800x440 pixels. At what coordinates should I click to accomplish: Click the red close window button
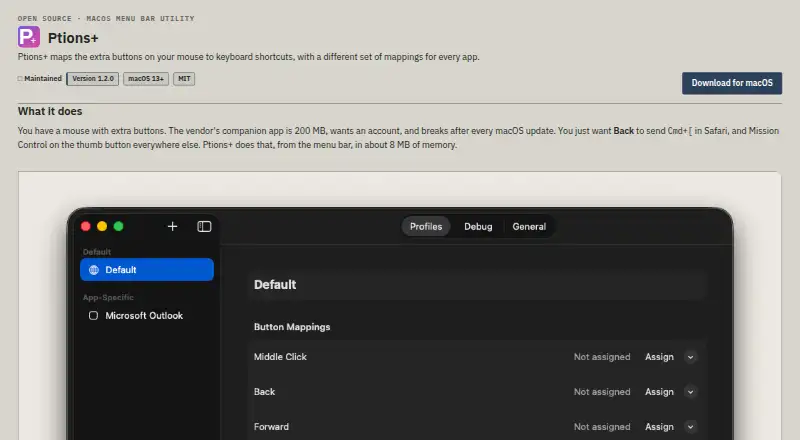click(86, 226)
